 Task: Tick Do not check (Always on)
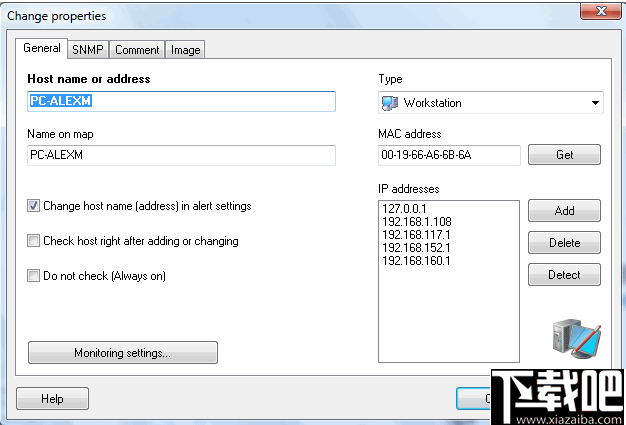[34, 276]
